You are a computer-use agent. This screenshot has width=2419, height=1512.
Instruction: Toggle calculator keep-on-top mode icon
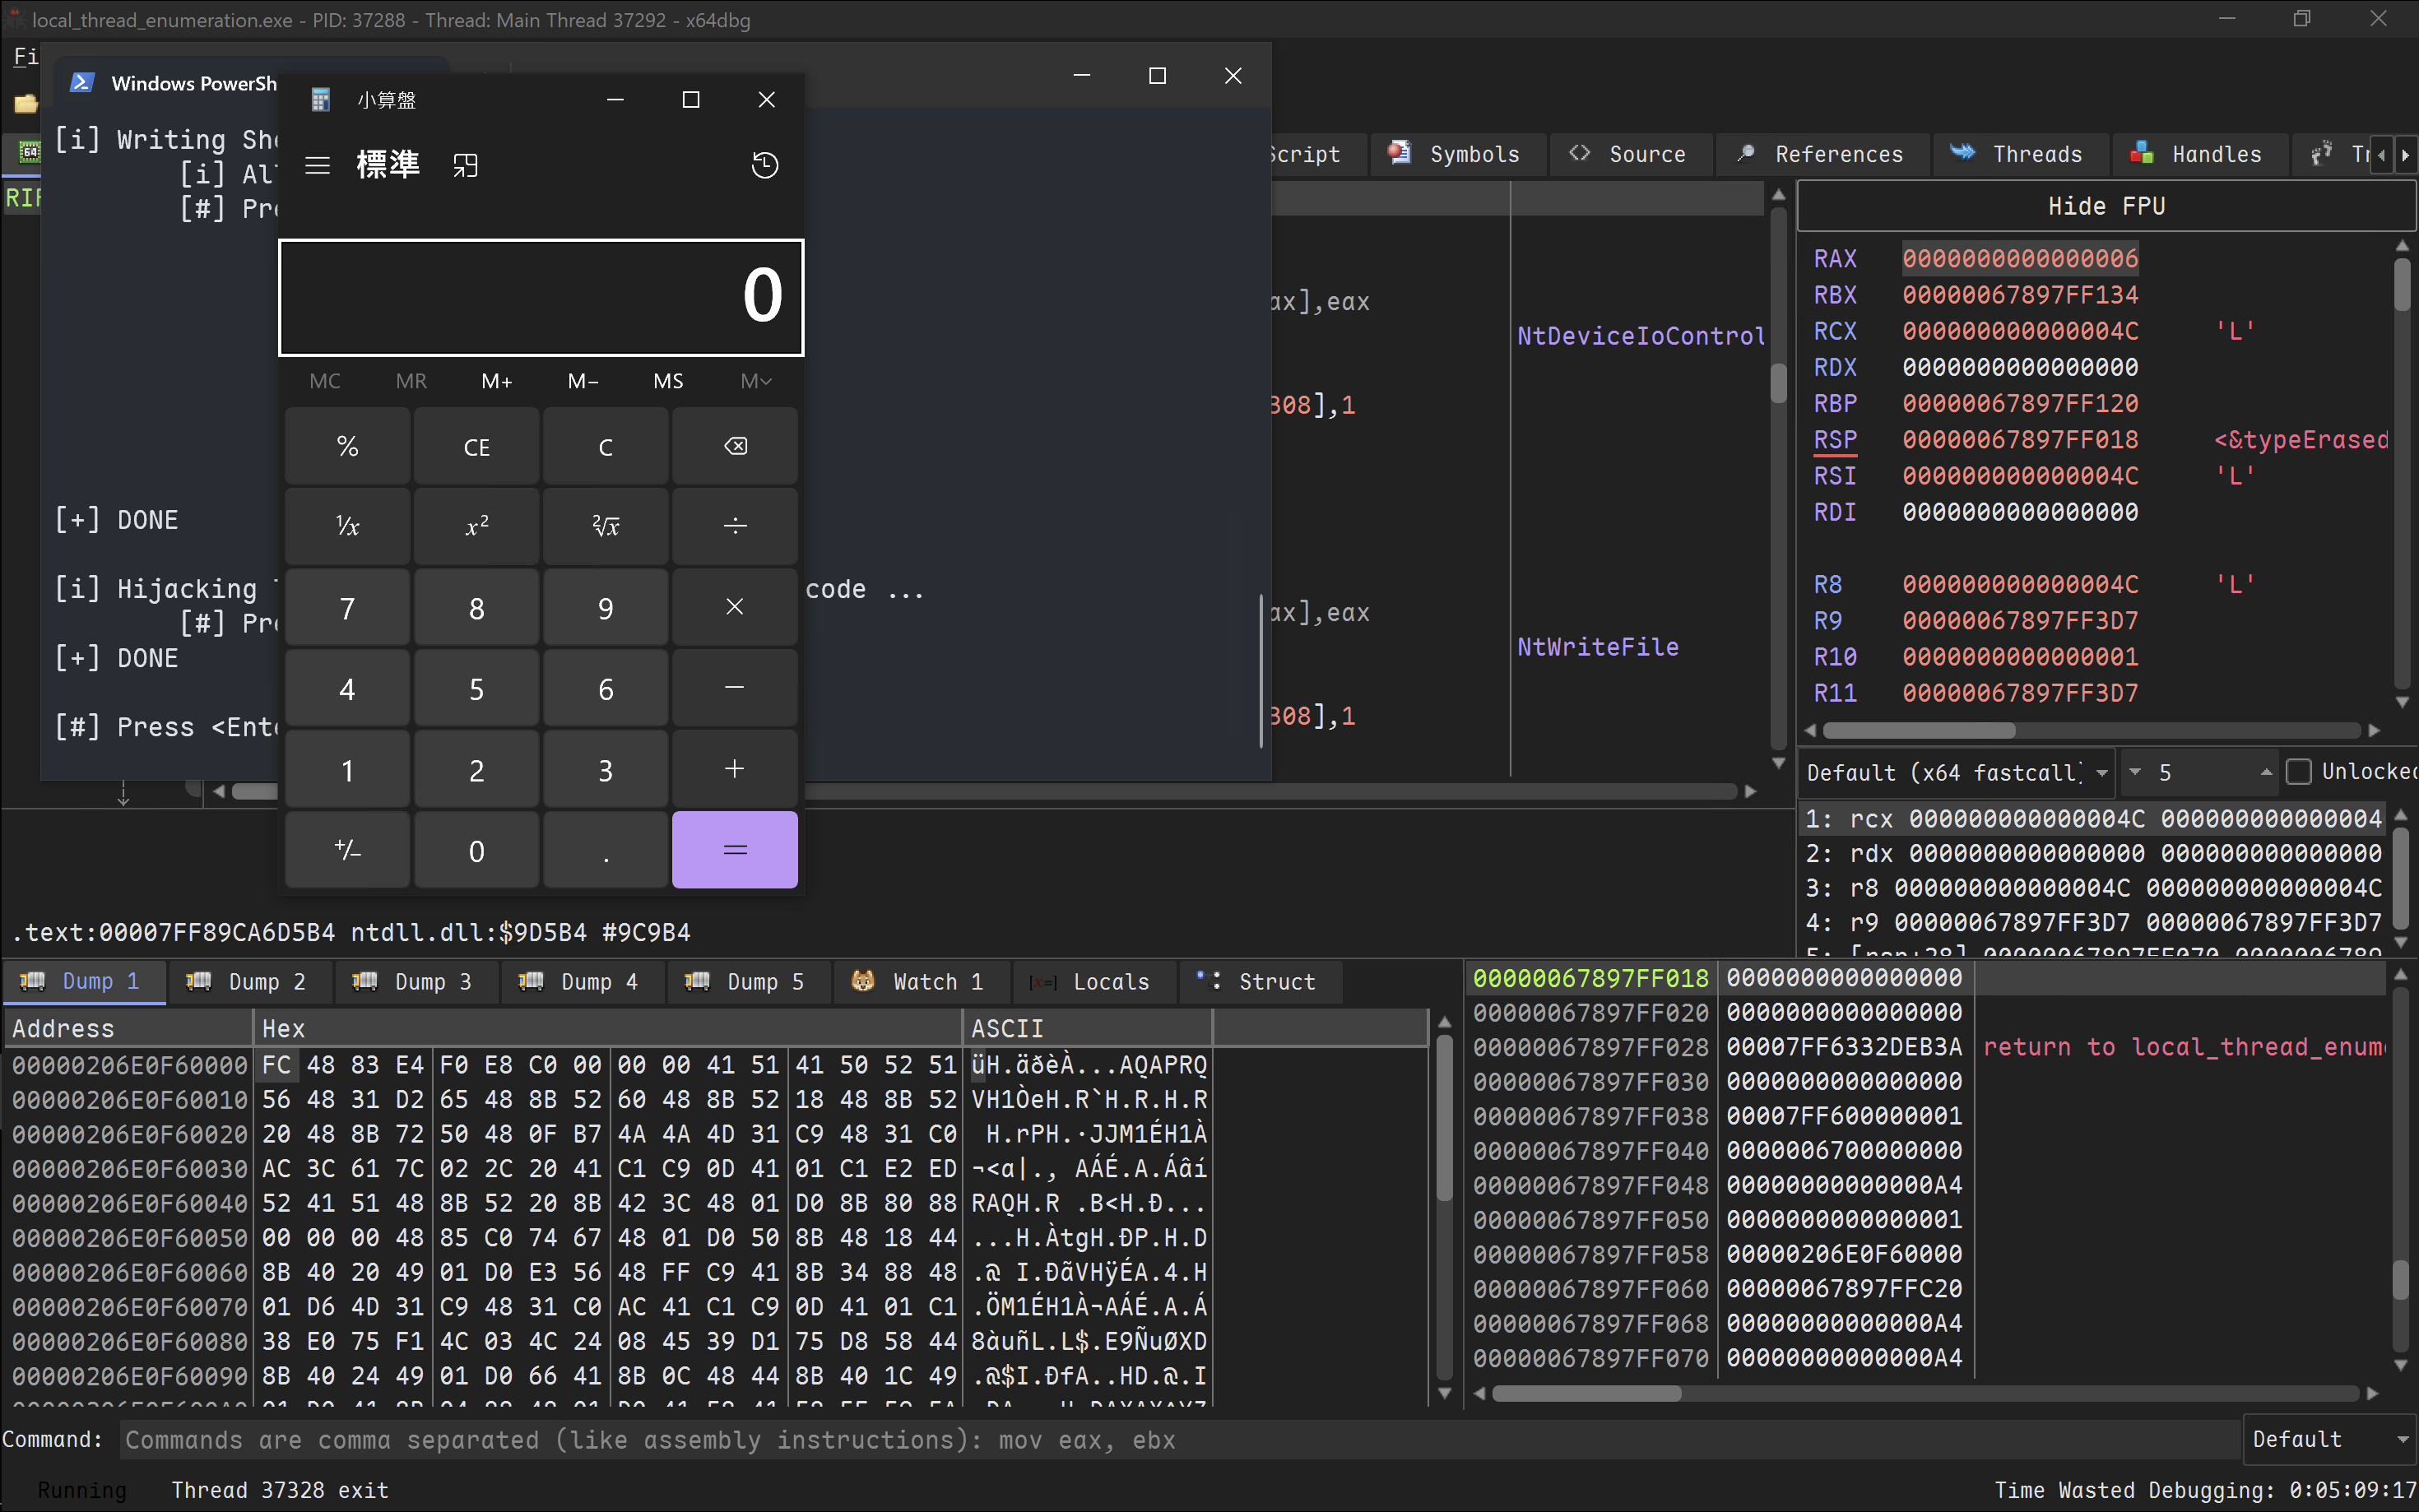pos(465,165)
